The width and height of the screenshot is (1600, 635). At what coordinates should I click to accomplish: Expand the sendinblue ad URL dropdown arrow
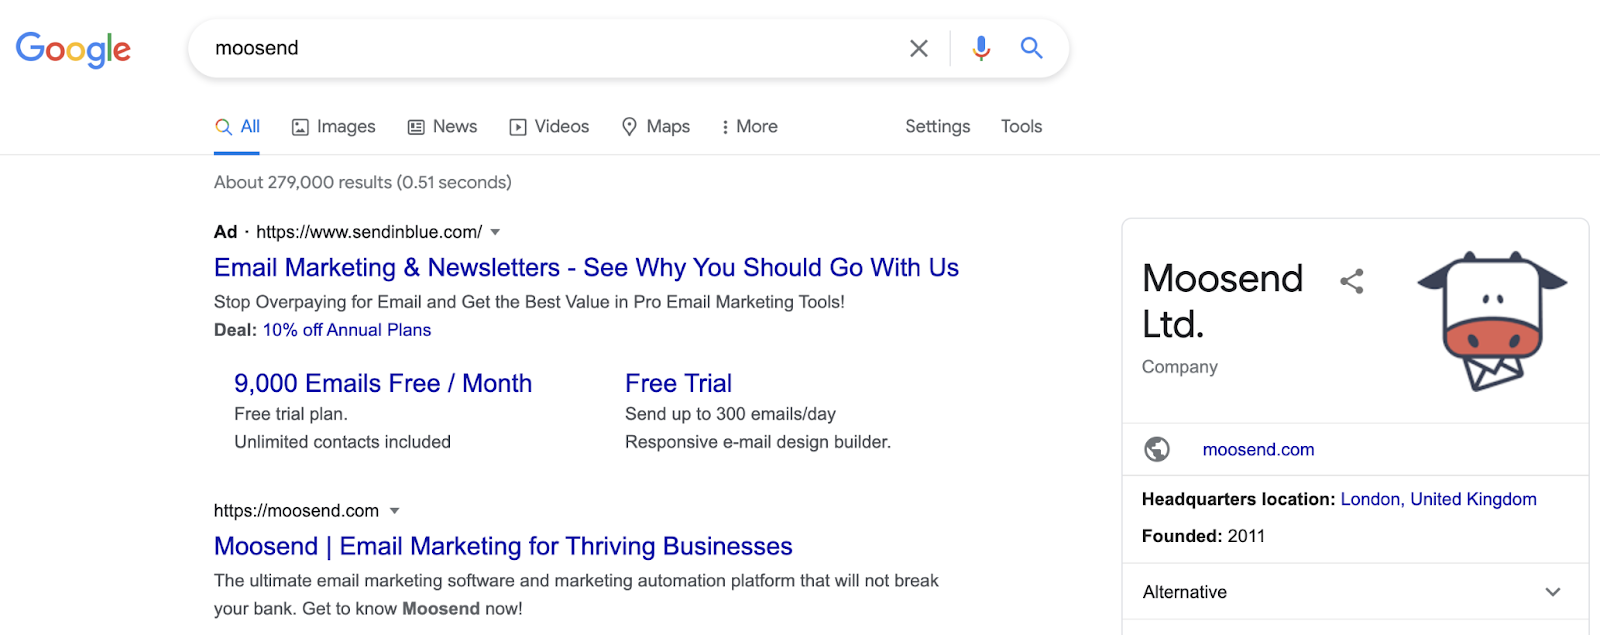coord(495,232)
